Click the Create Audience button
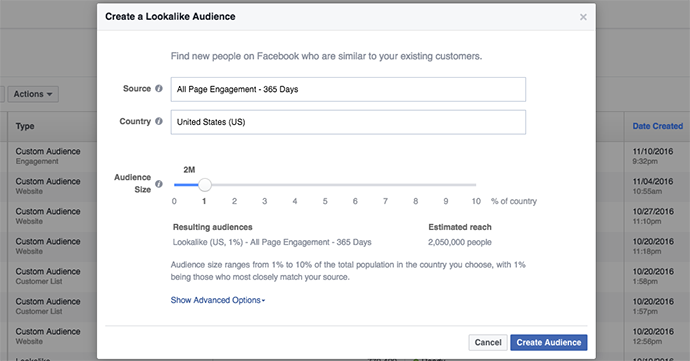The width and height of the screenshot is (690, 361). pos(549,343)
